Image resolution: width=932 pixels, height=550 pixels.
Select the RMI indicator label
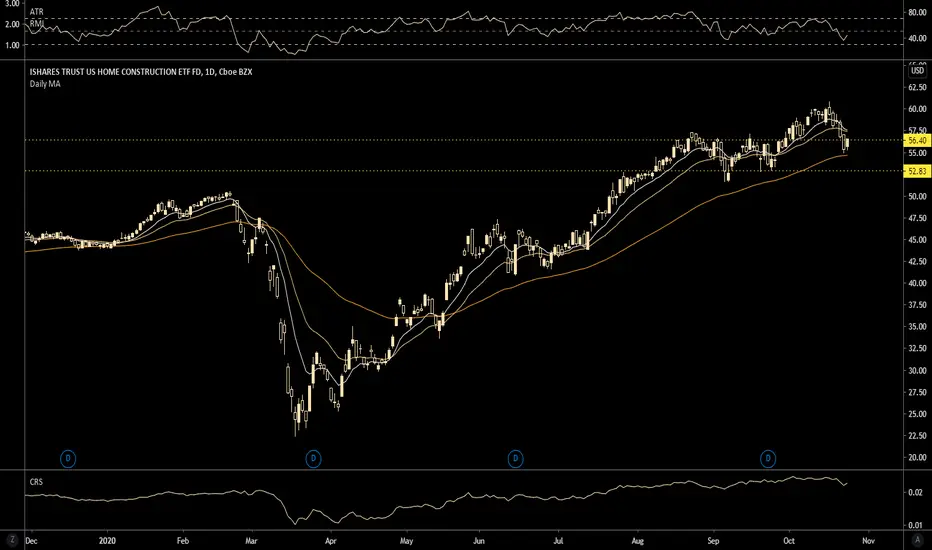(36, 23)
